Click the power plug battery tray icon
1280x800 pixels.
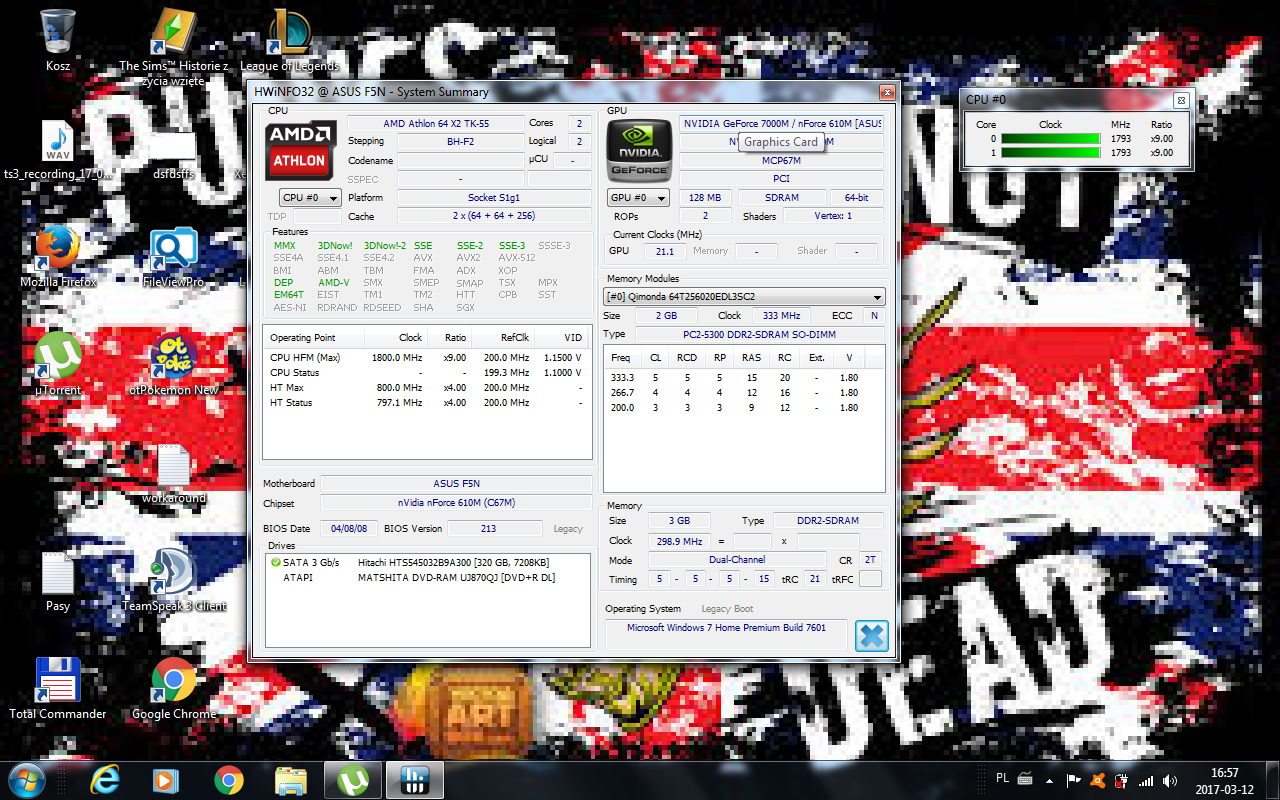1122,780
